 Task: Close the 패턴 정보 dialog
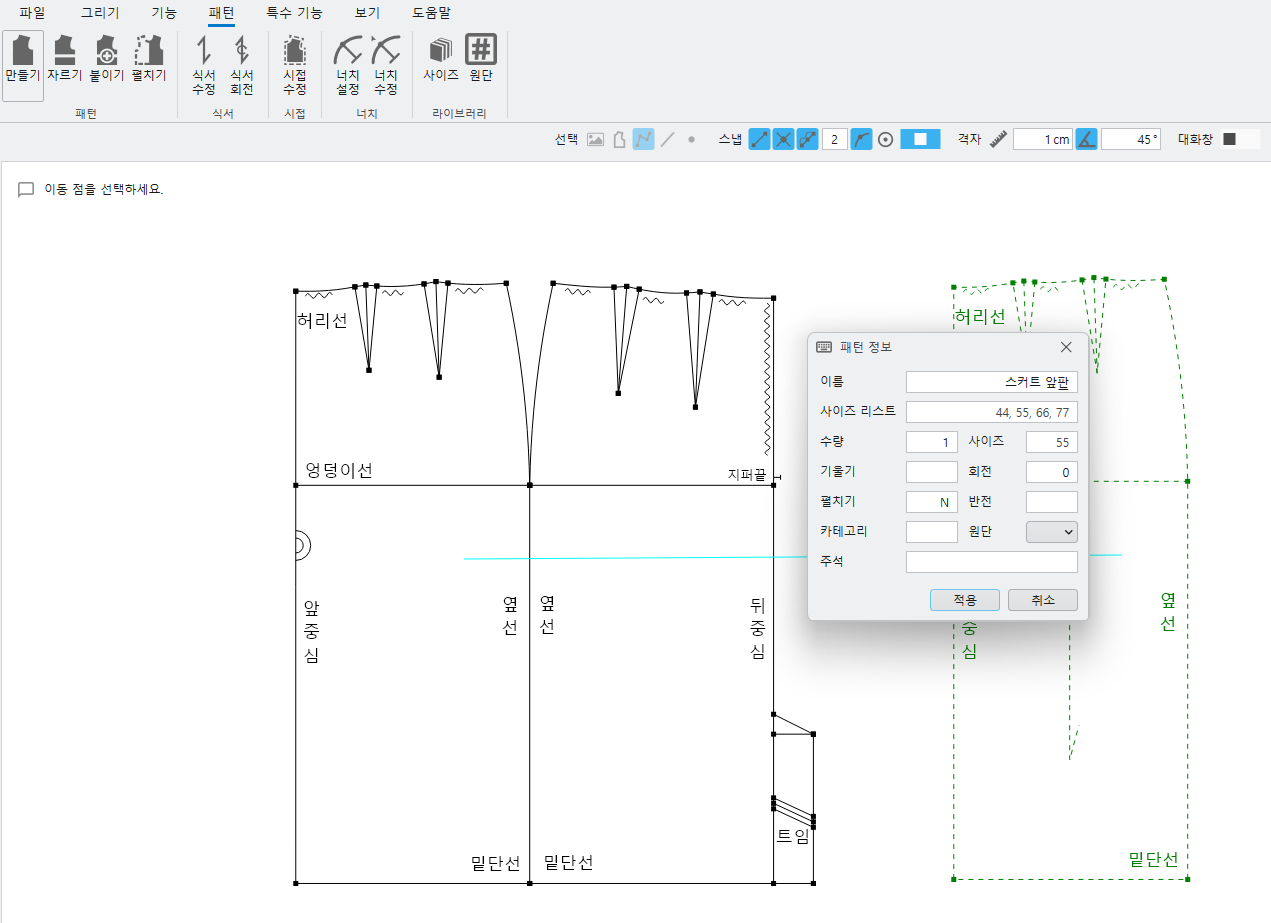1066,347
